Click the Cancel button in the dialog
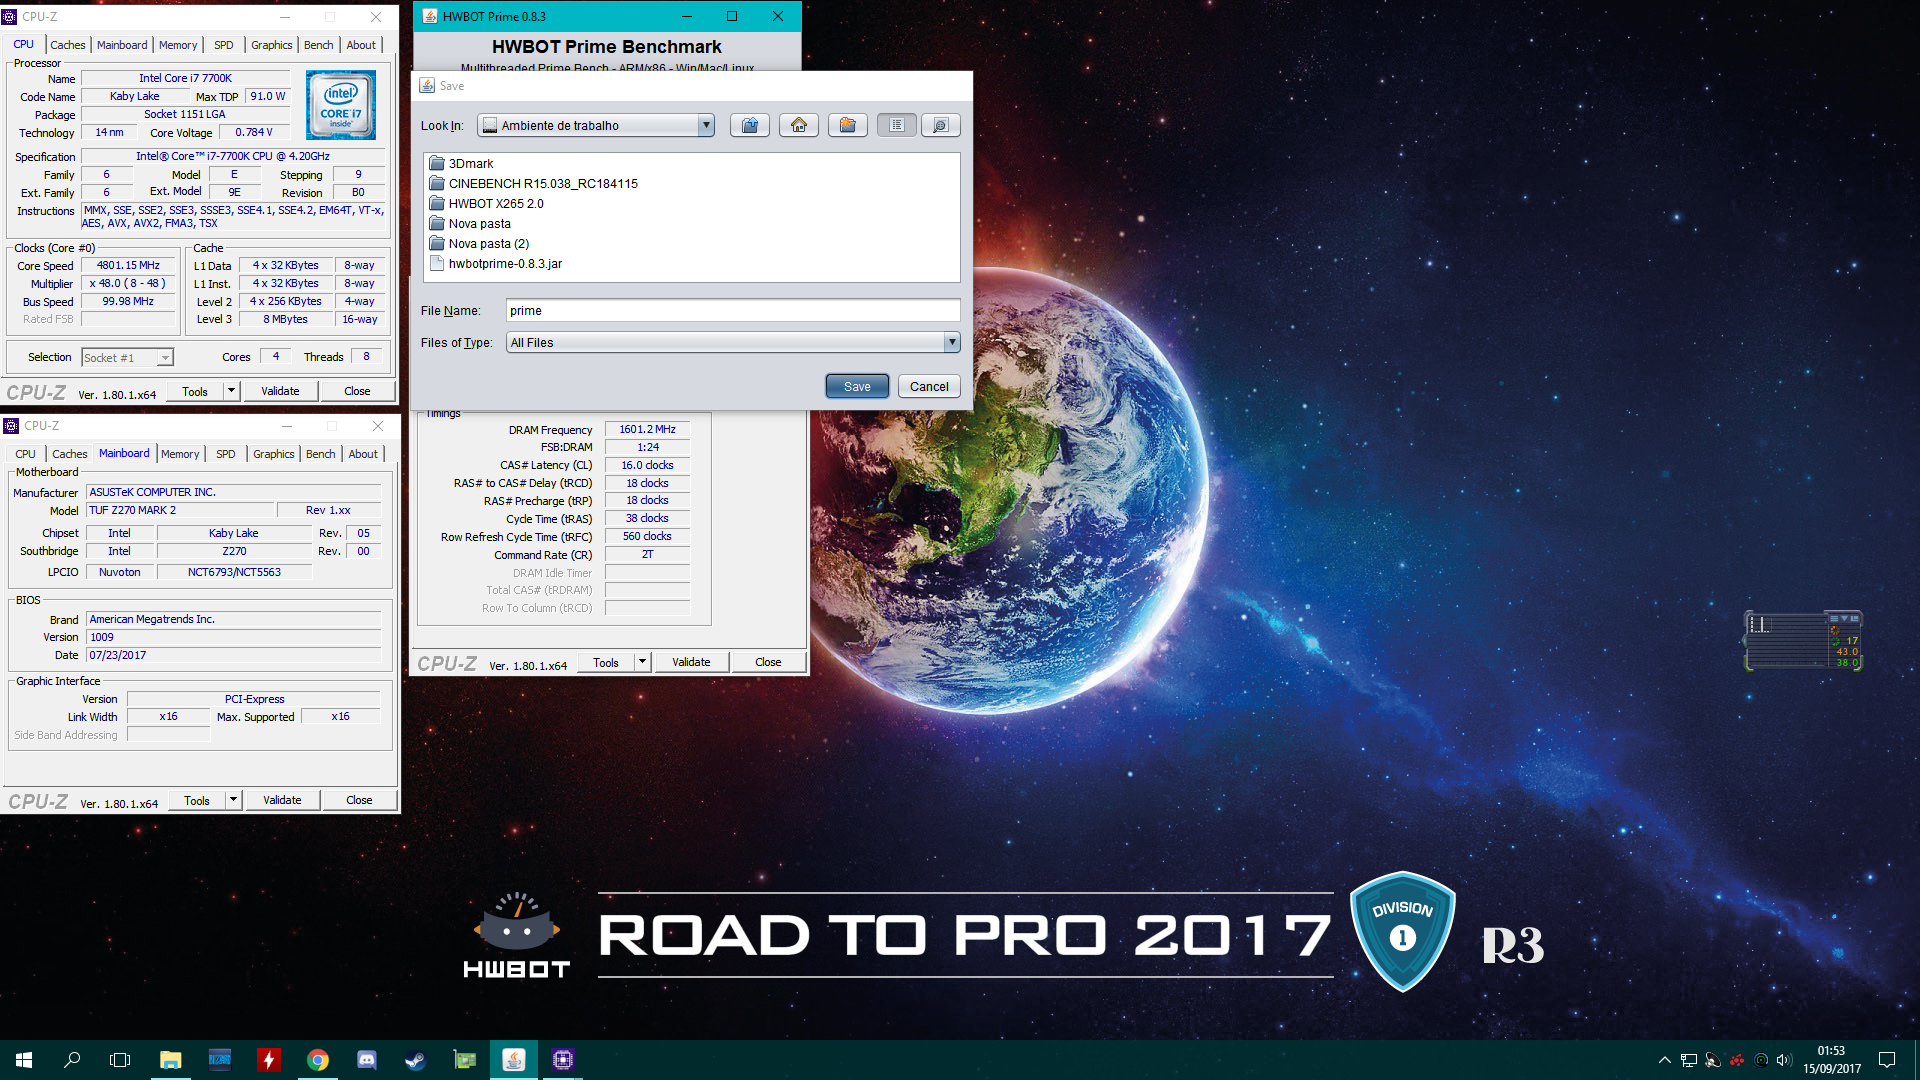The width and height of the screenshot is (1920, 1080). click(x=929, y=386)
